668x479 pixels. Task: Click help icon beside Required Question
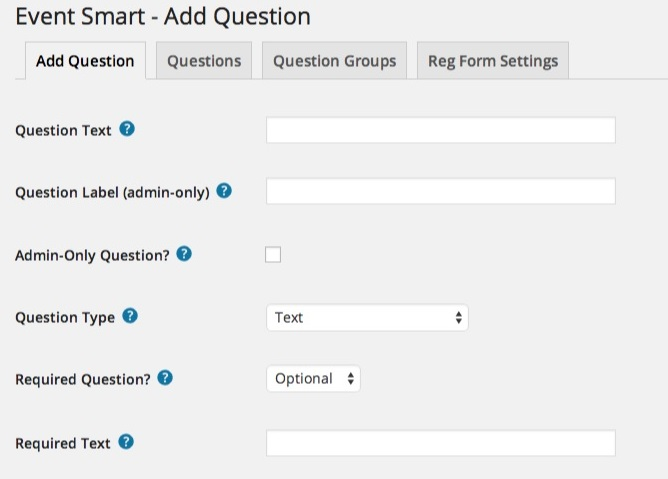pyautogui.click(x=165, y=378)
